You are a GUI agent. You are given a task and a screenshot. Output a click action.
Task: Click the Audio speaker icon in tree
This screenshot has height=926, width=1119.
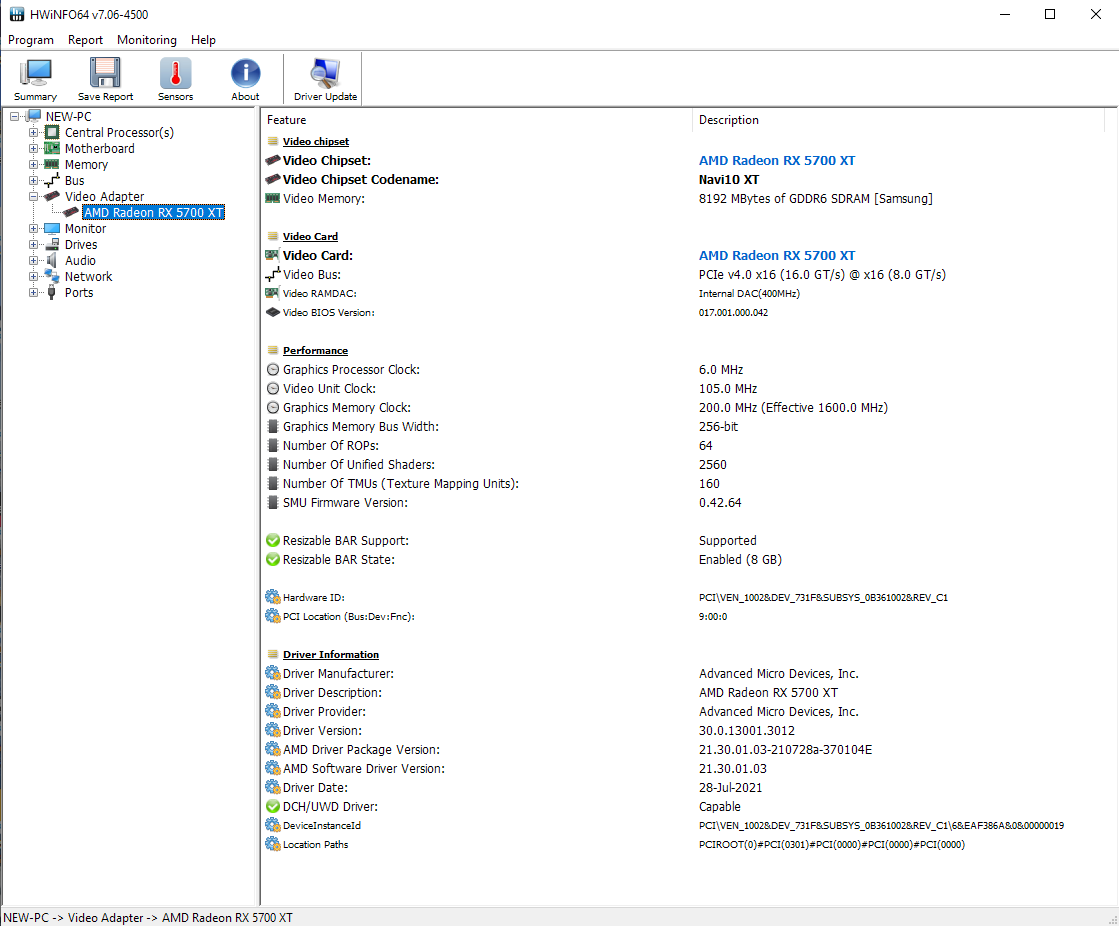(x=52, y=260)
